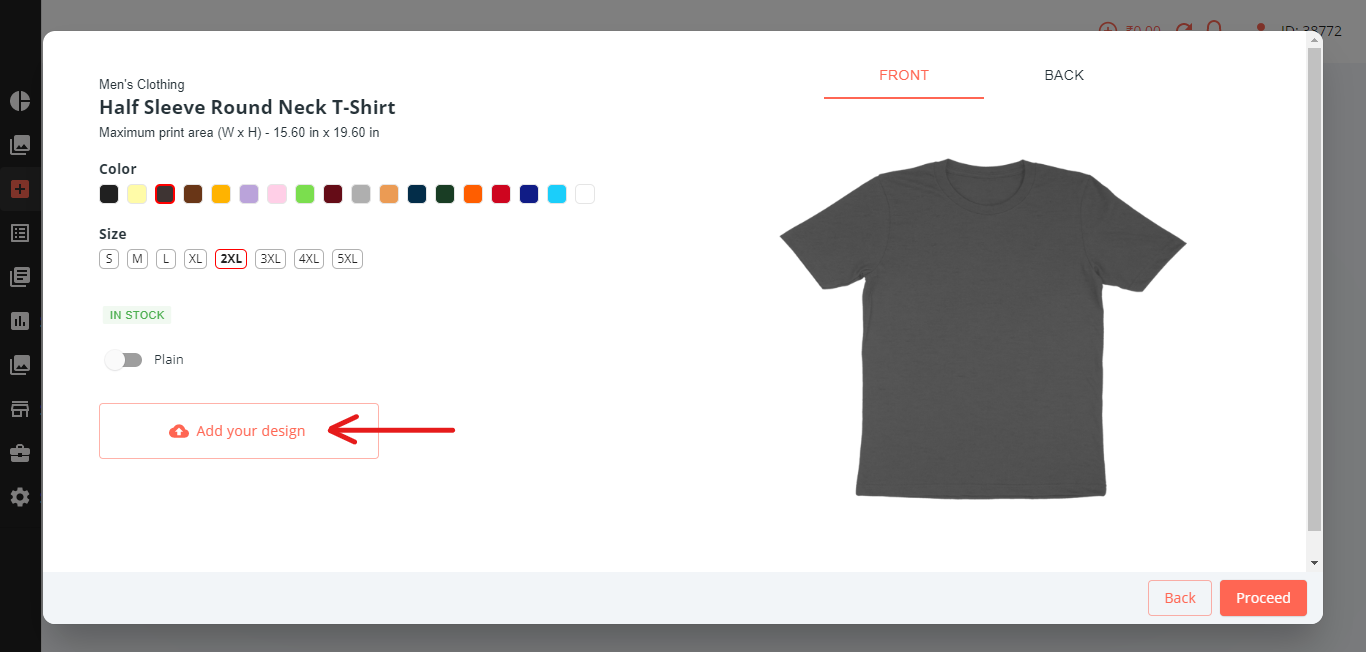Open the dashboard pie chart icon in sidebar
1366x652 pixels.
(x=20, y=101)
